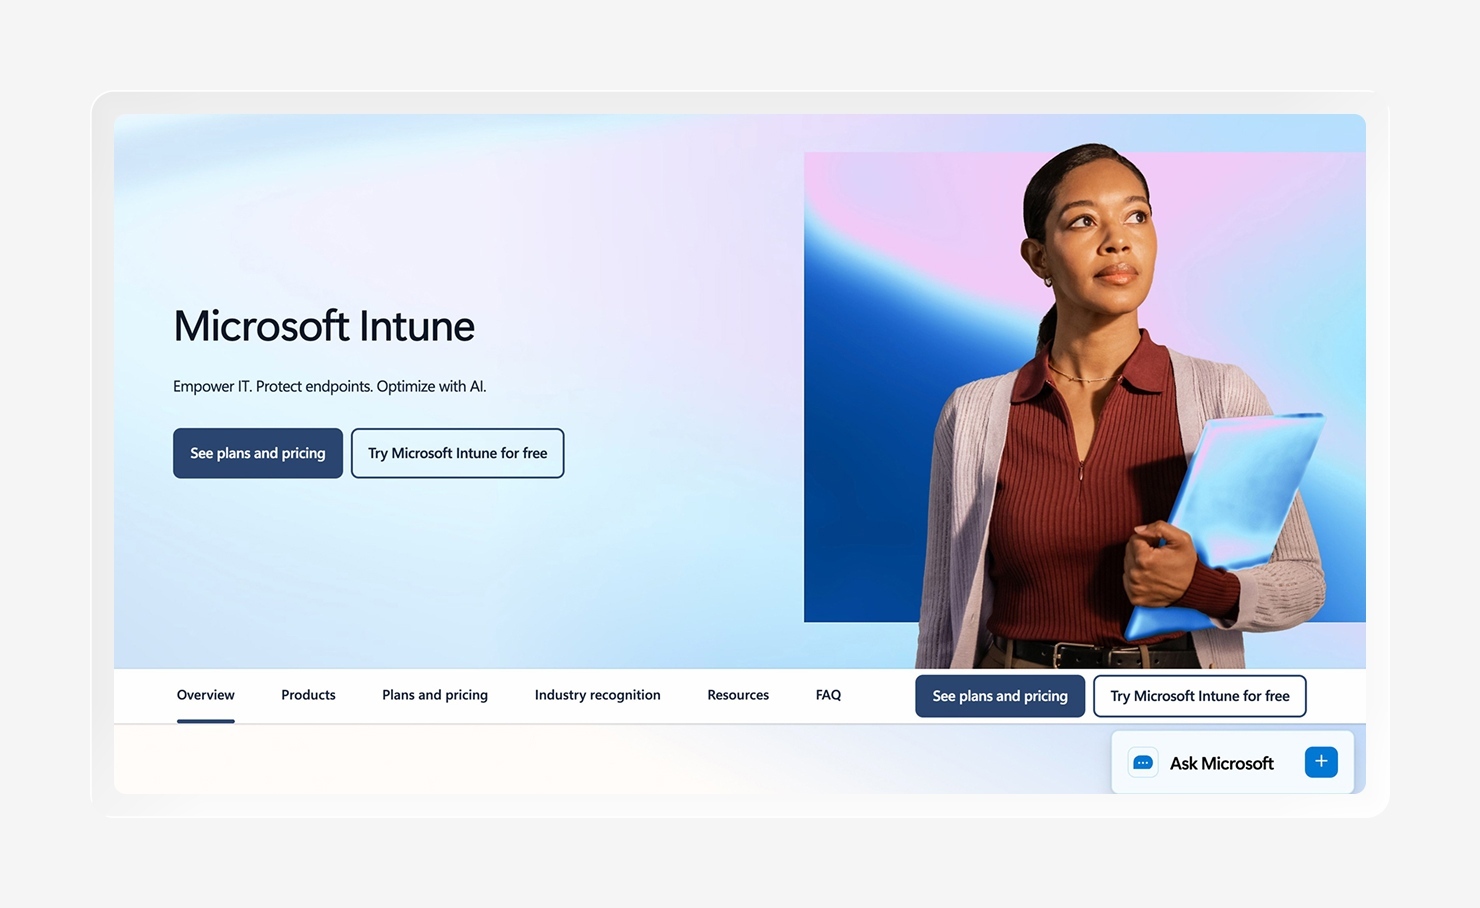Image resolution: width=1480 pixels, height=908 pixels.
Task: Go to Plans and pricing tab
Action: coord(435,695)
